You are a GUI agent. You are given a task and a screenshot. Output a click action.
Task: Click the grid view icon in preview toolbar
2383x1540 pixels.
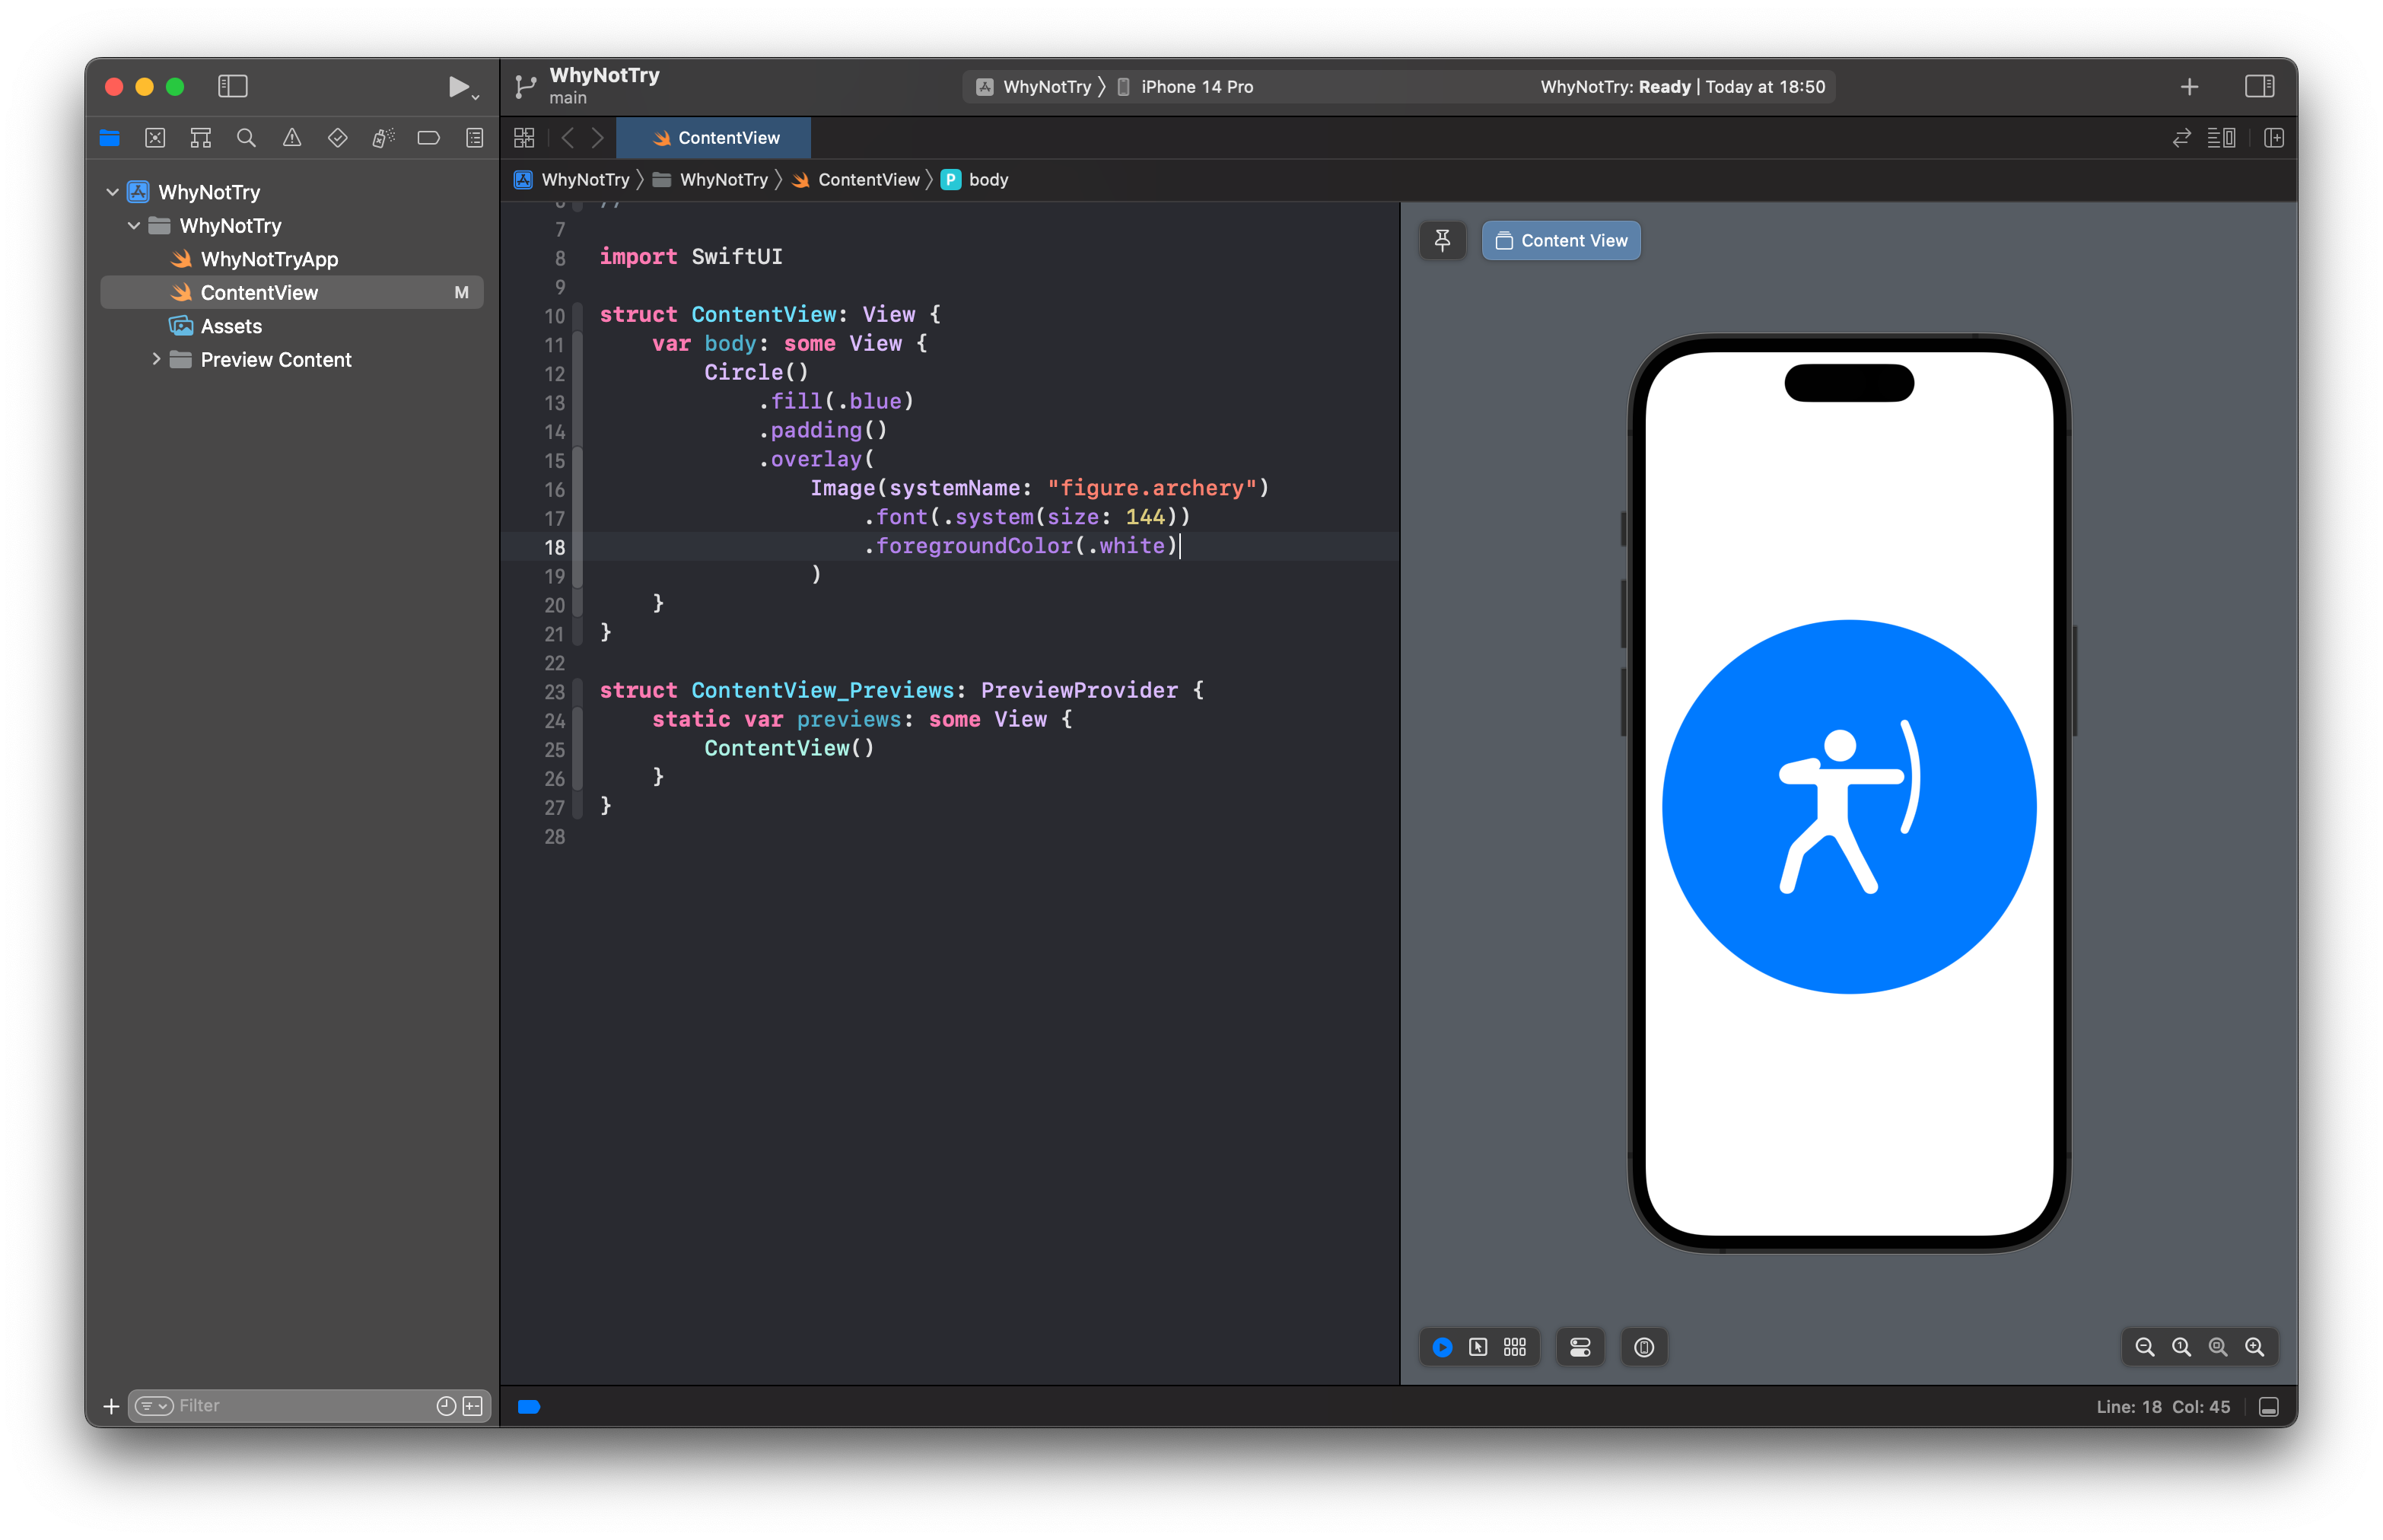[1515, 1345]
